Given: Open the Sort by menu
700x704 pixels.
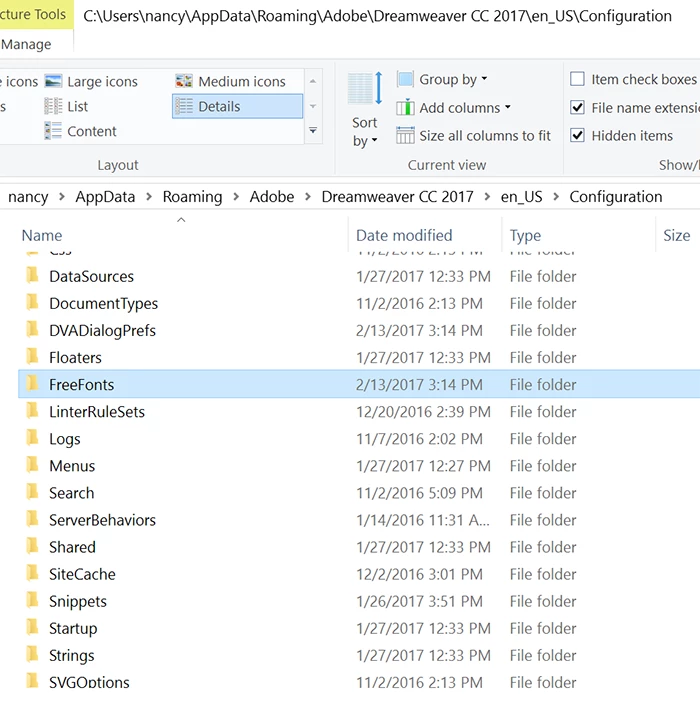Looking at the screenshot, I should [365, 110].
